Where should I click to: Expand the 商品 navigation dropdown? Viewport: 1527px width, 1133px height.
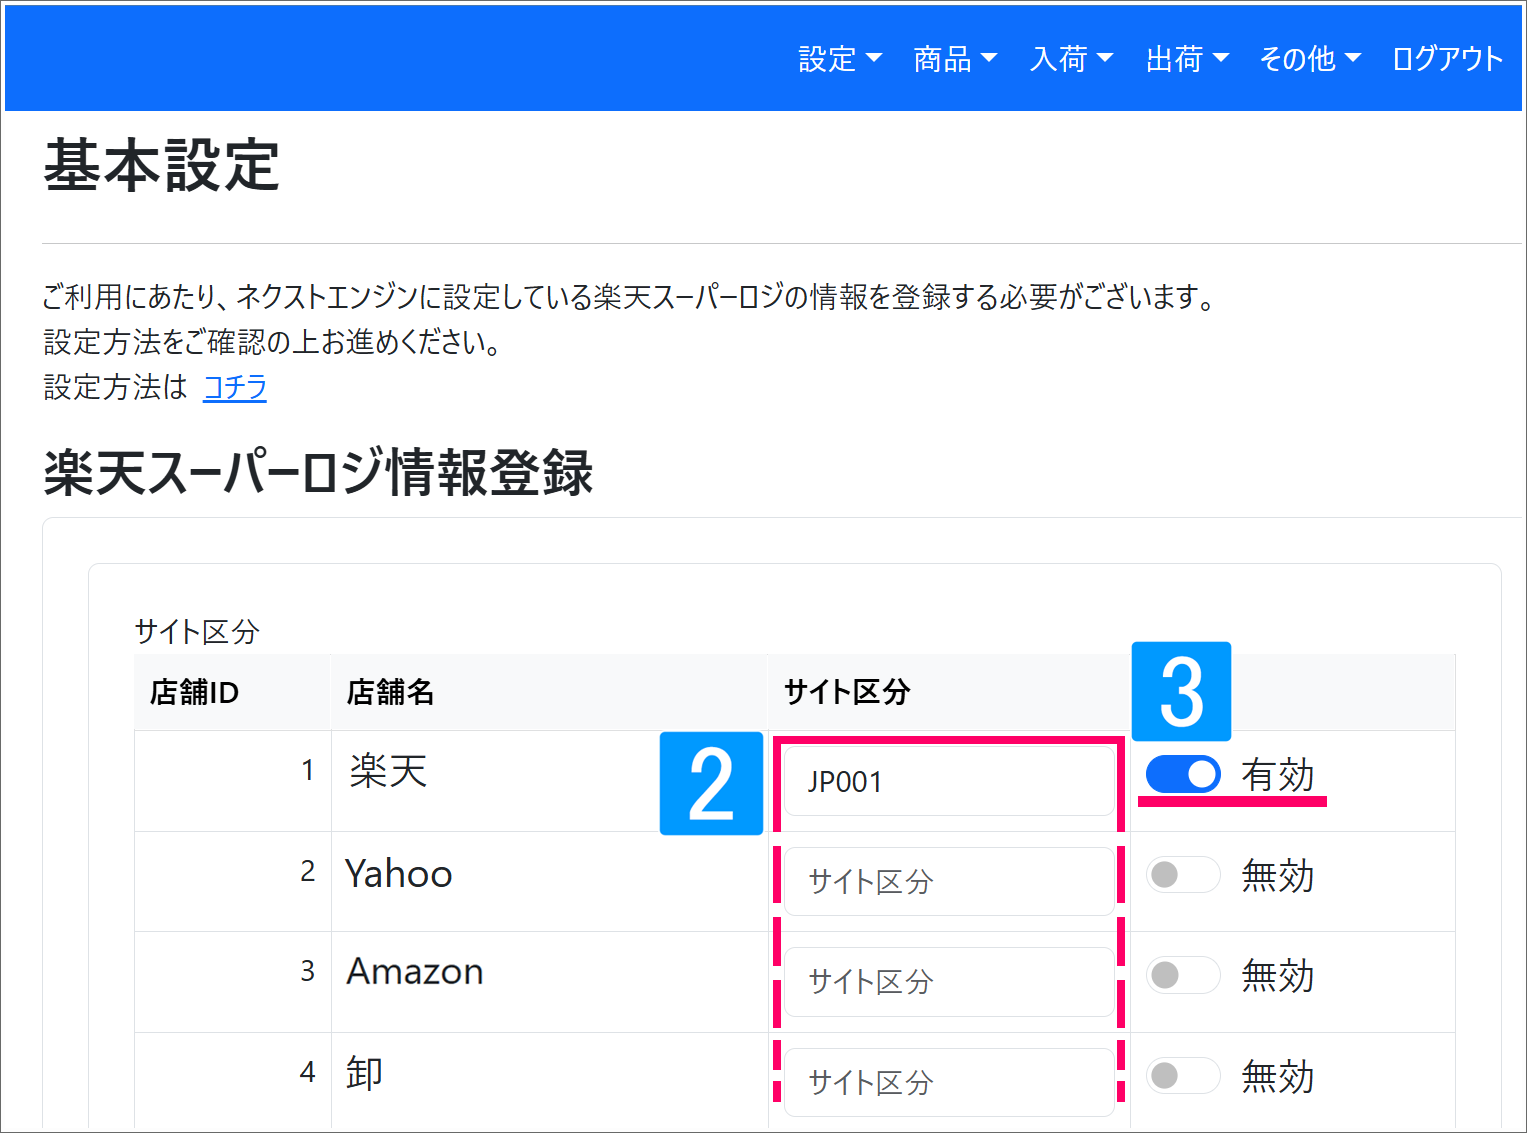954,59
